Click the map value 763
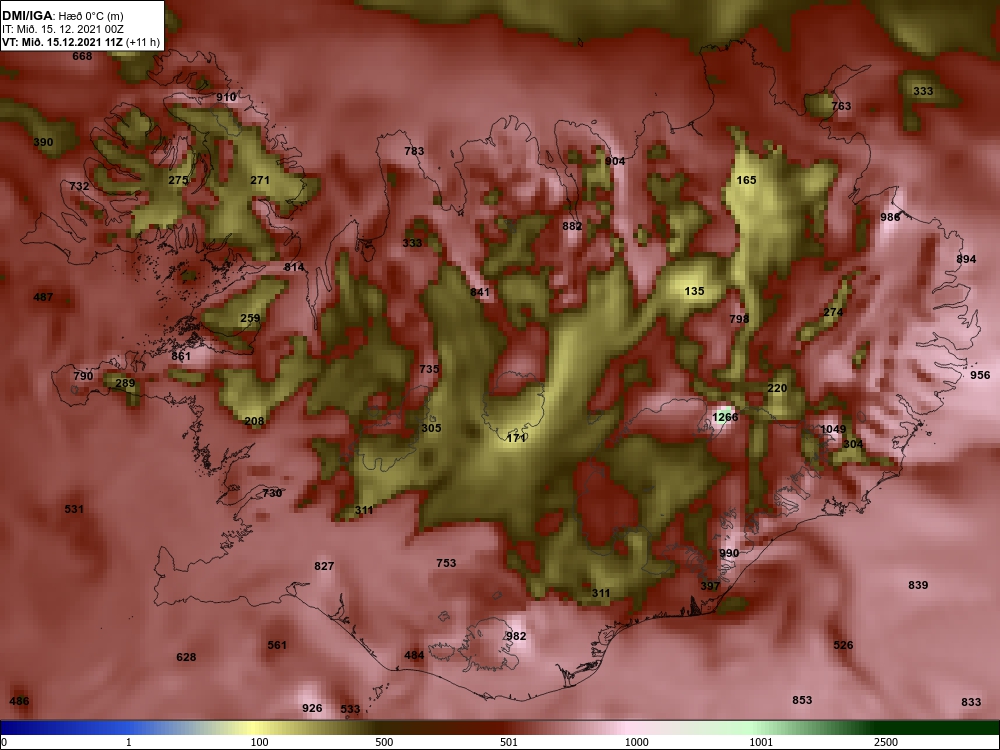1000x750 pixels. coord(841,106)
